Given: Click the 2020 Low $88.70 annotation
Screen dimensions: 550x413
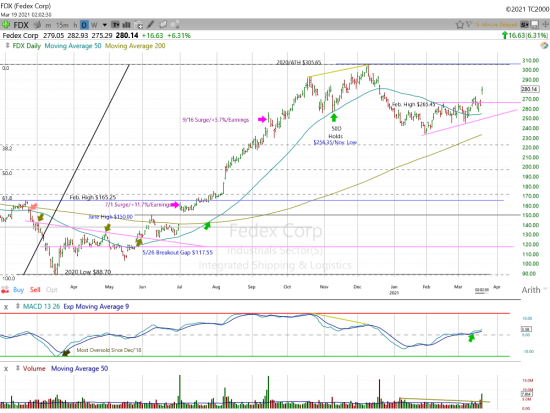Looking at the screenshot, I should click(x=88, y=272).
